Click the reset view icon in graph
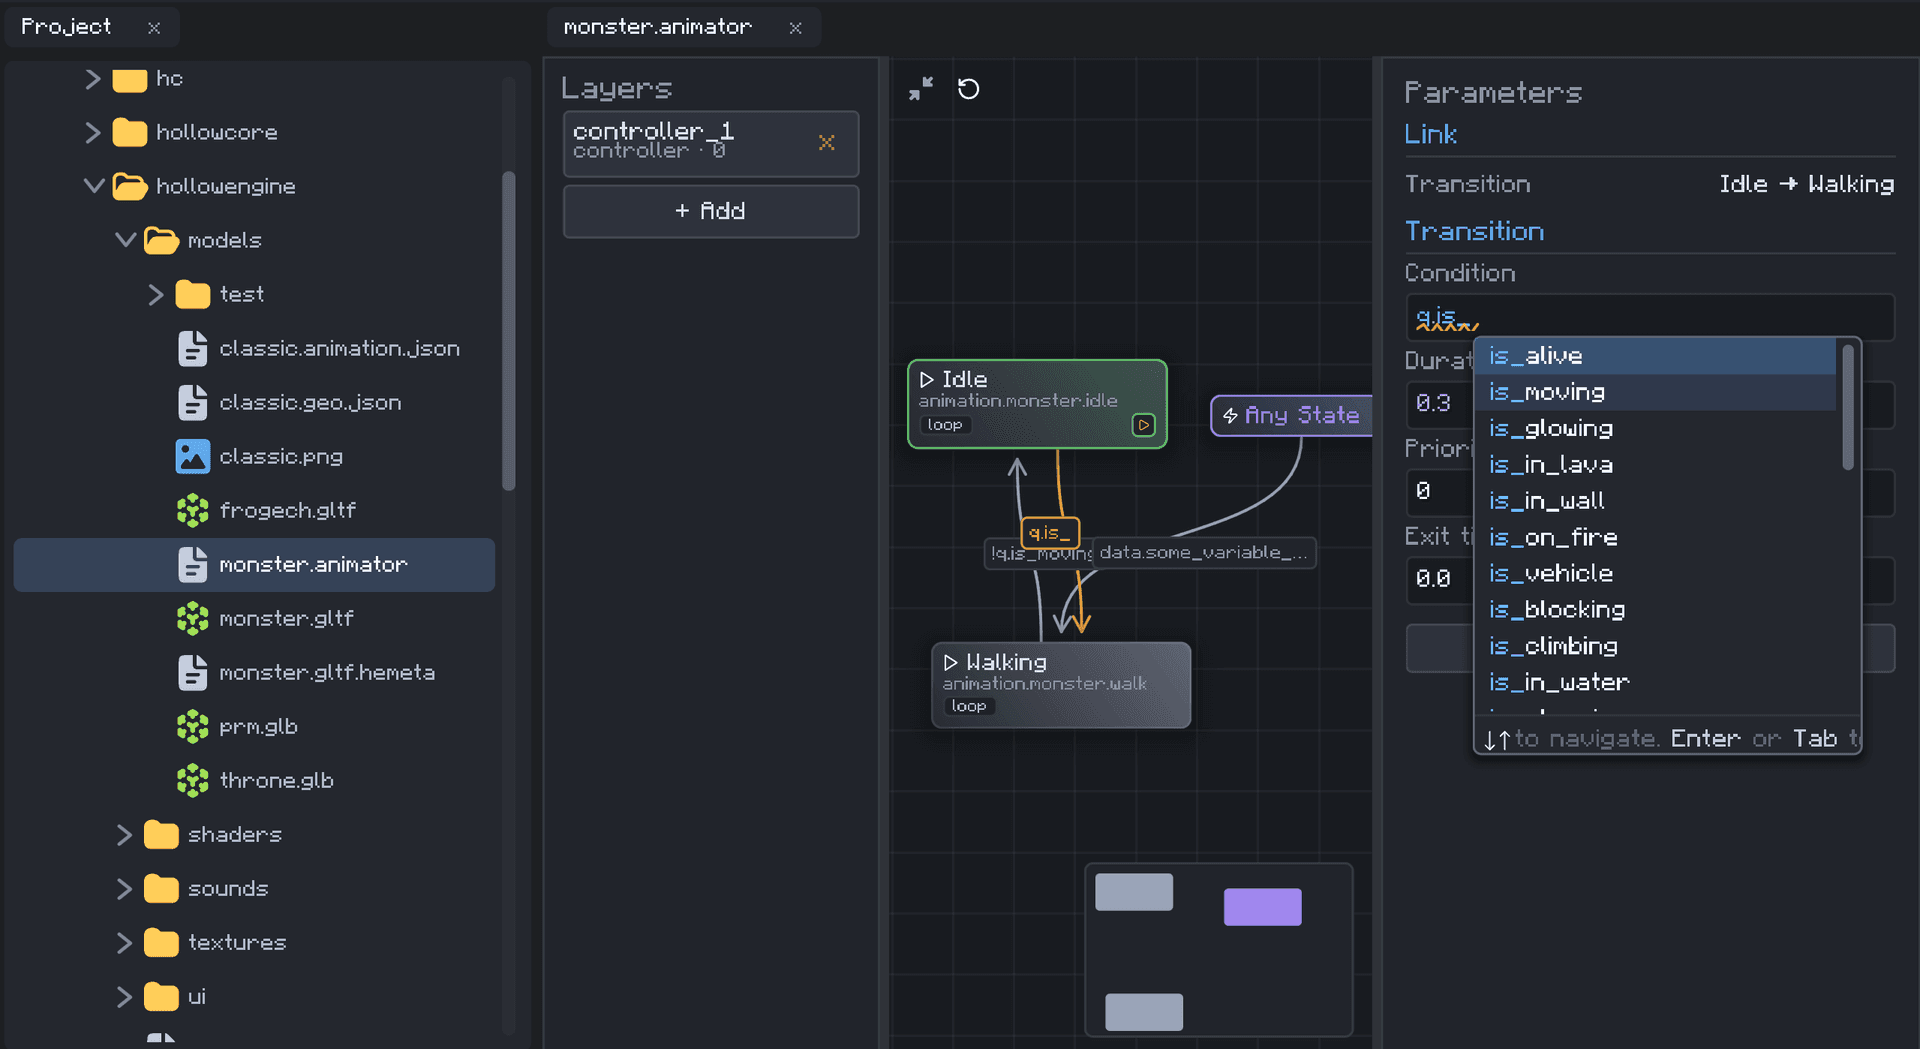The width and height of the screenshot is (1920, 1049). pos(968,89)
